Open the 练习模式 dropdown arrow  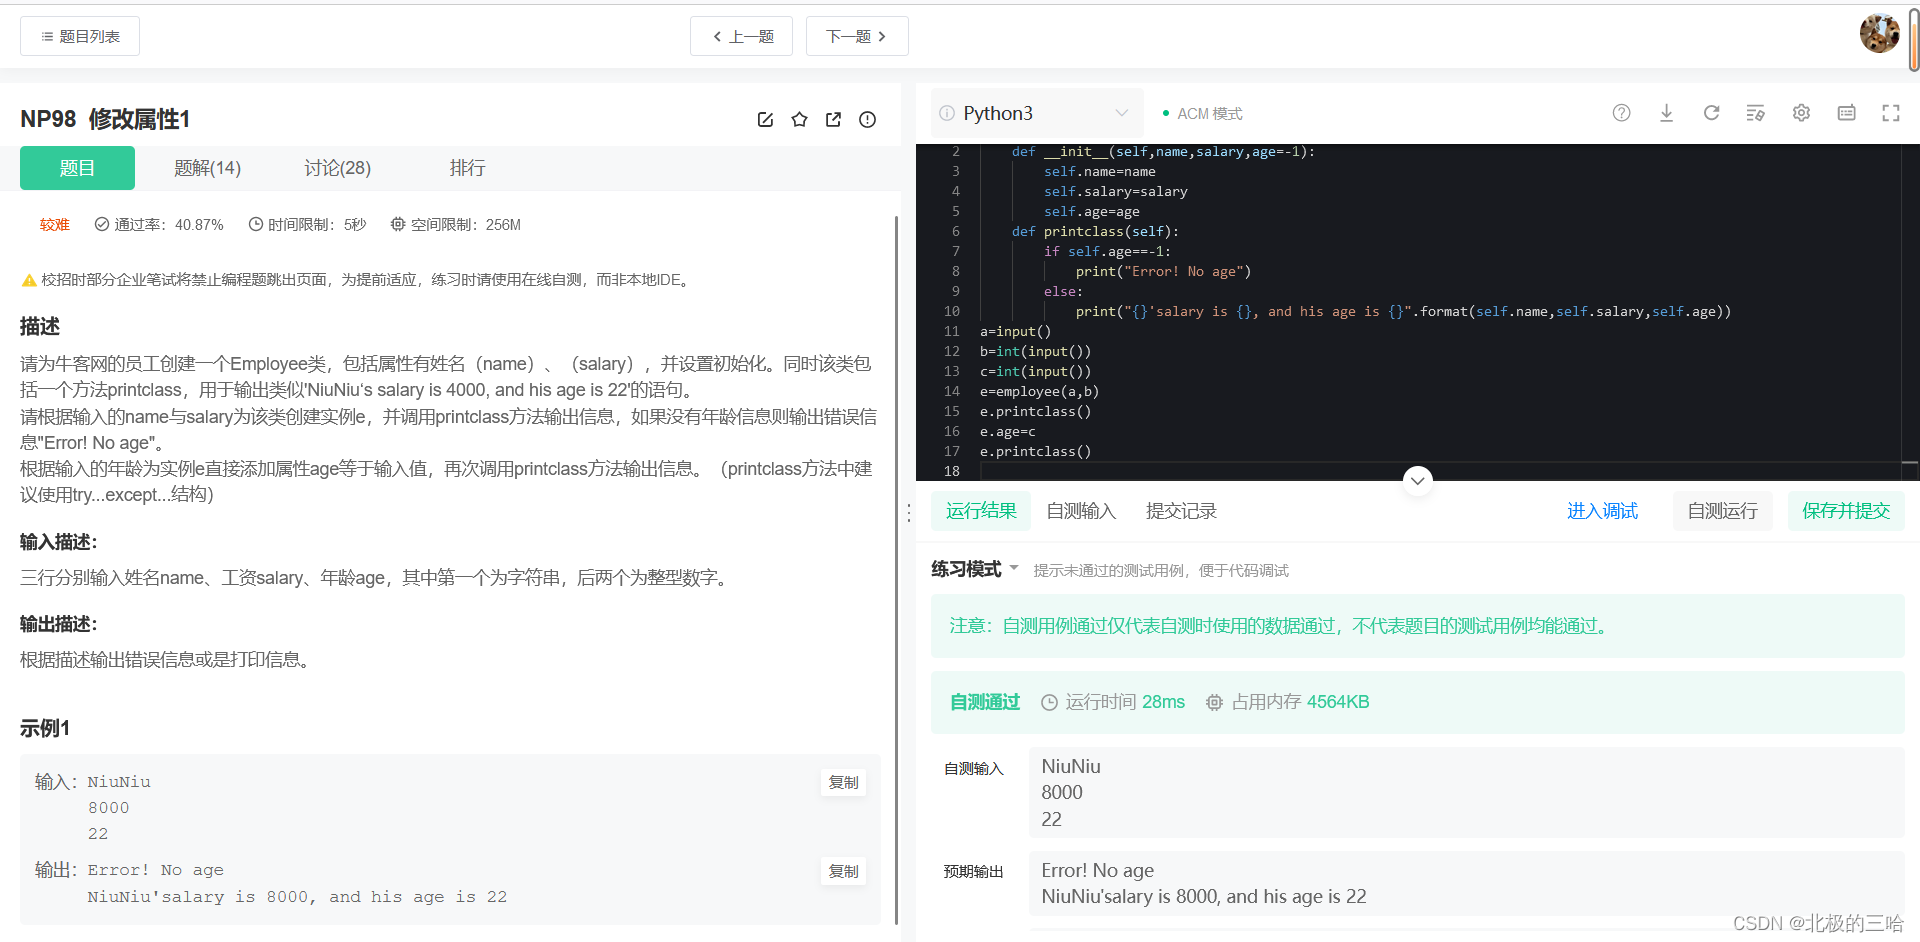[1015, 568]
